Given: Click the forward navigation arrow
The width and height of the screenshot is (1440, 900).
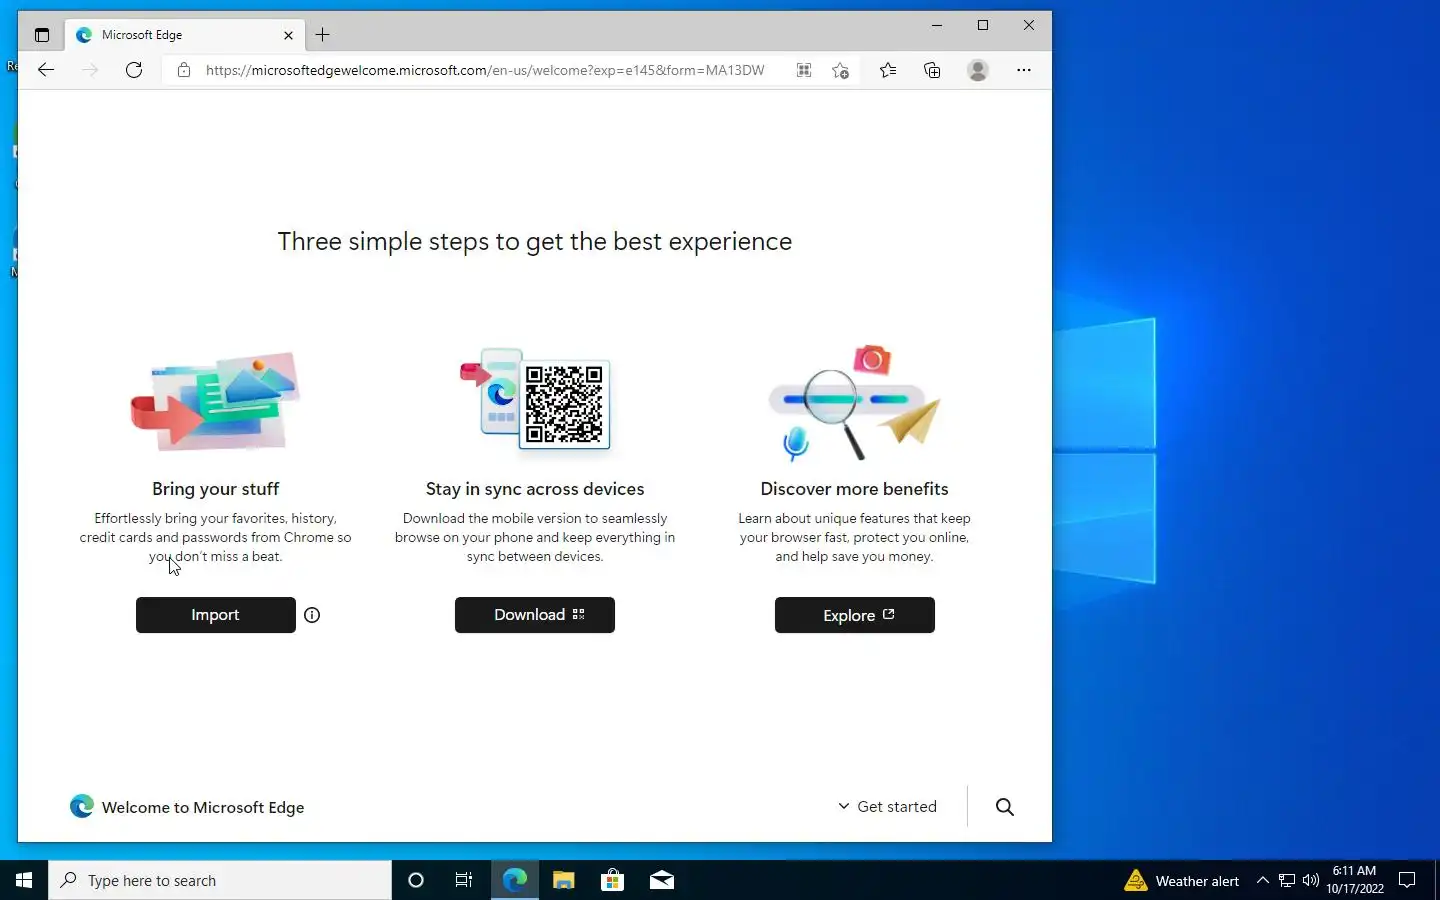Looking at the screenshot, I should [x=90, y=70].
